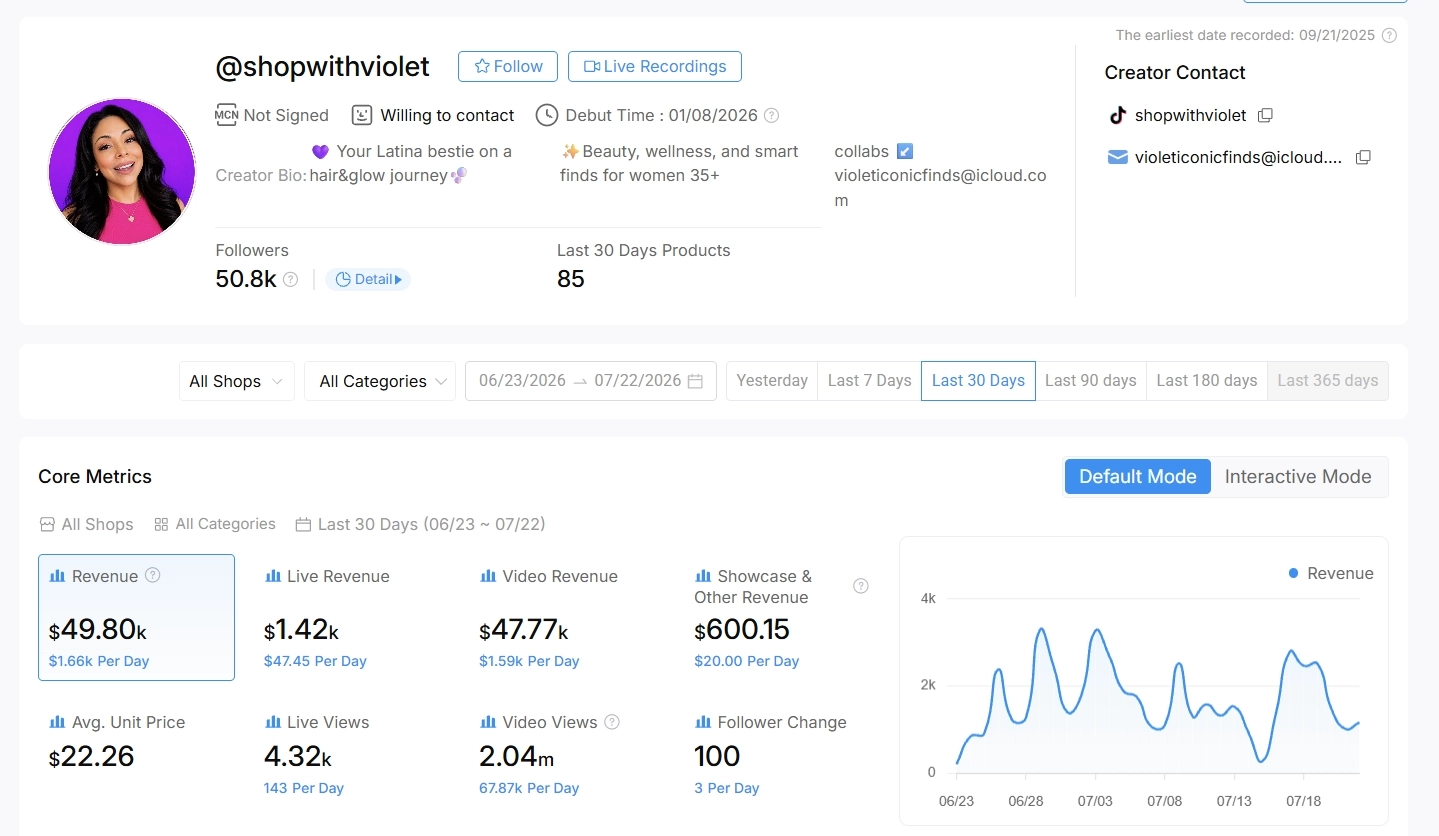Click the Video Views info icon
This screenshot has height=836, width=1439.
point(612,722)
